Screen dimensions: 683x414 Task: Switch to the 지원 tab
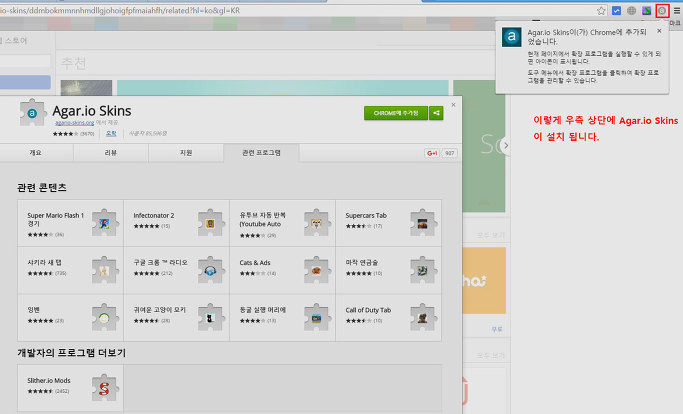coord(186,153)
